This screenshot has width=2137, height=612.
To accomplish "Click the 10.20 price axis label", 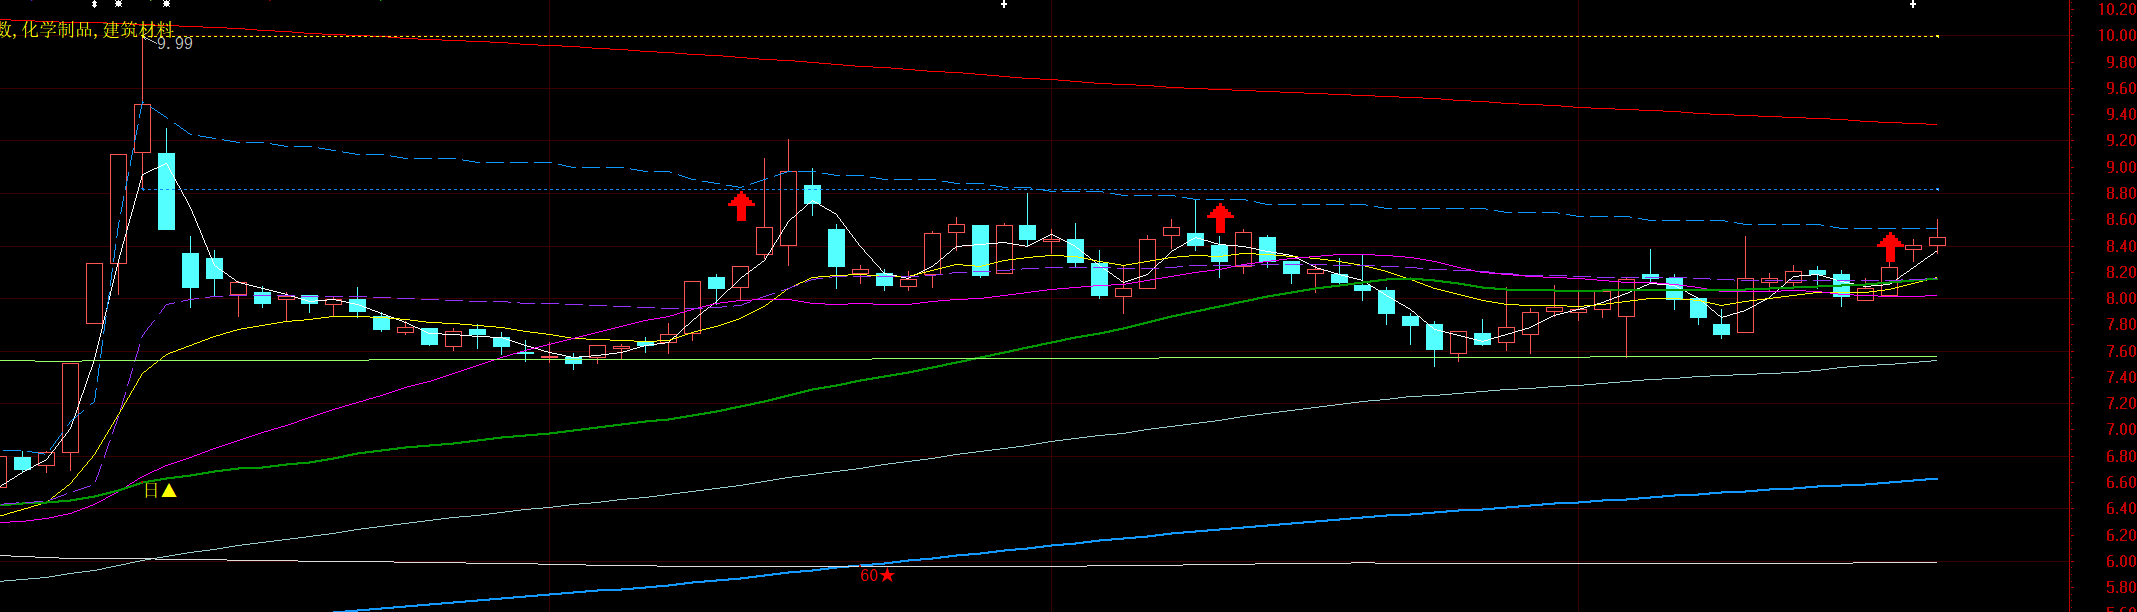I will pos(2116,9).
